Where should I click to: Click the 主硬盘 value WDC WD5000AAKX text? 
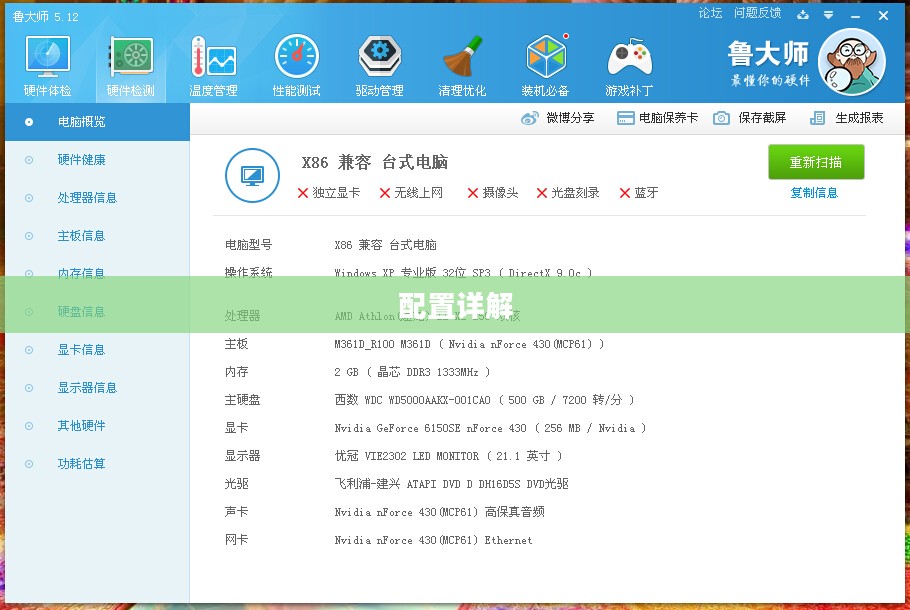pyautogui.click(x=484, y=400)
